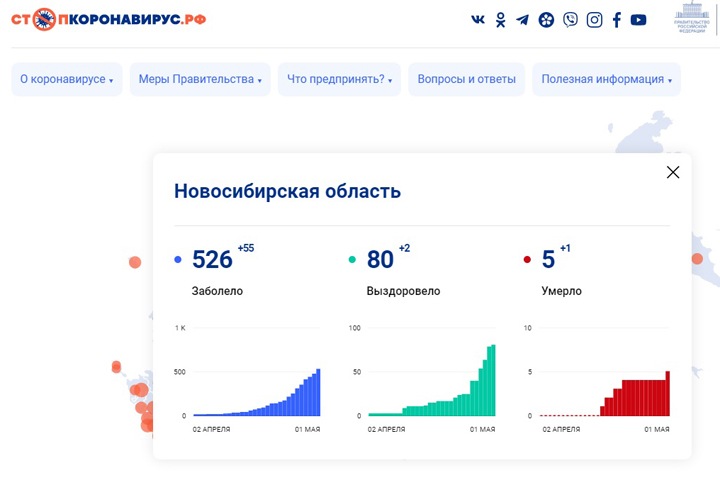Expand the 'О коронавирусе' dropdown menu

pyautogui.click(x=67, y=80)
